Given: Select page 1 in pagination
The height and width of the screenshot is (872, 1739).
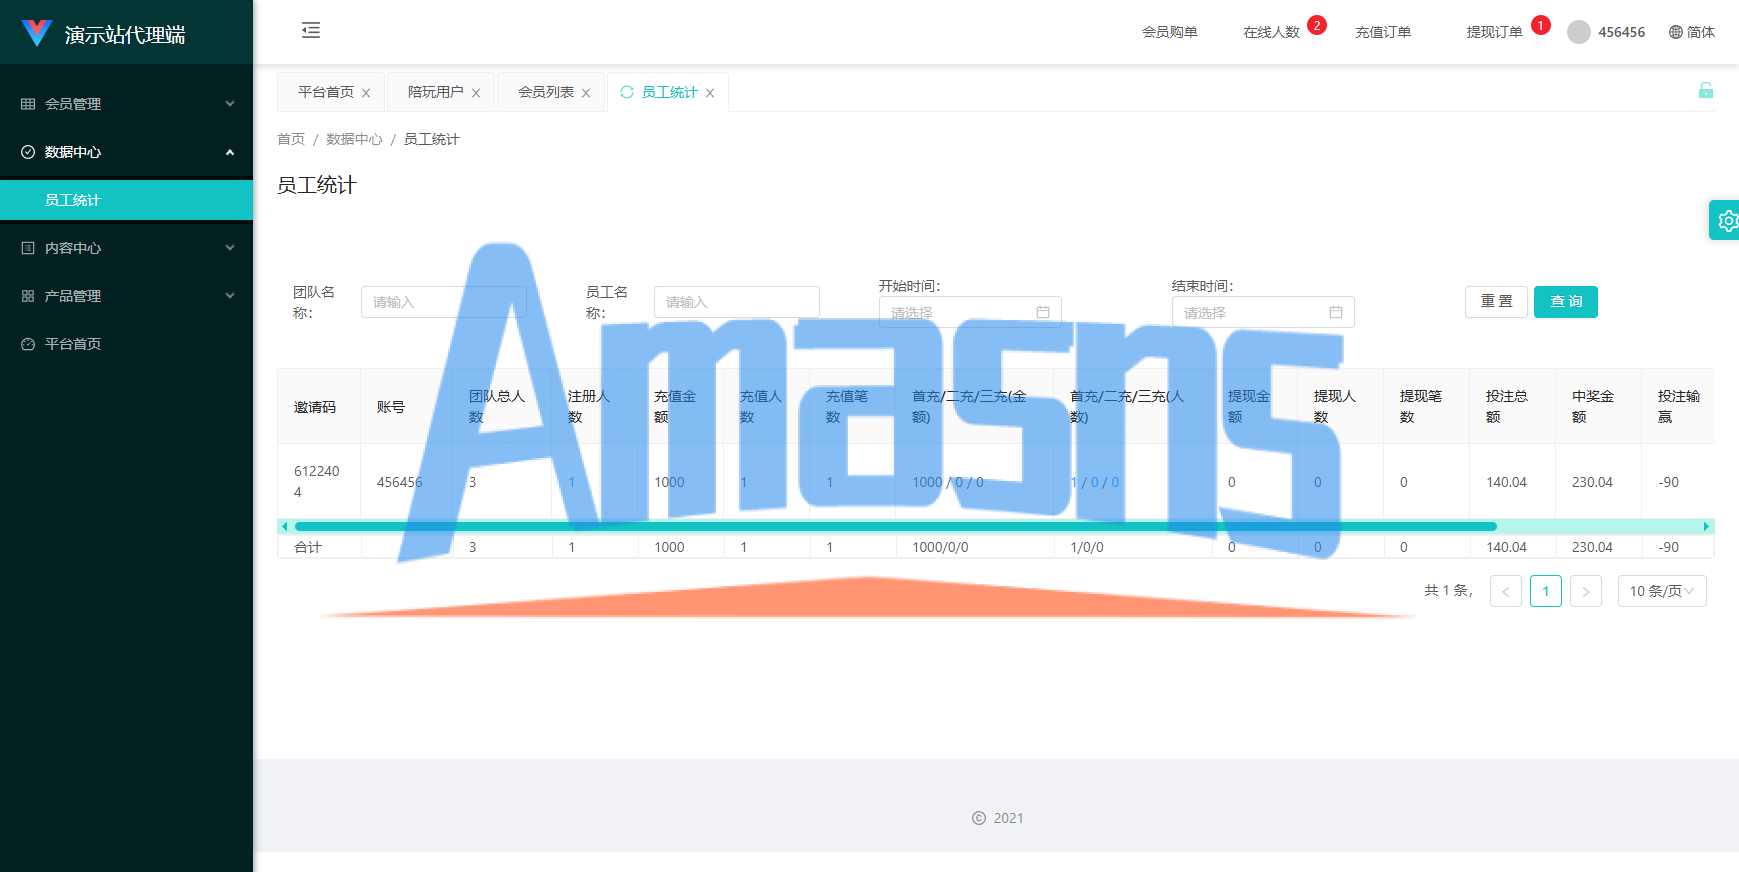Looking at the screenshot, I should [1546, 591].
